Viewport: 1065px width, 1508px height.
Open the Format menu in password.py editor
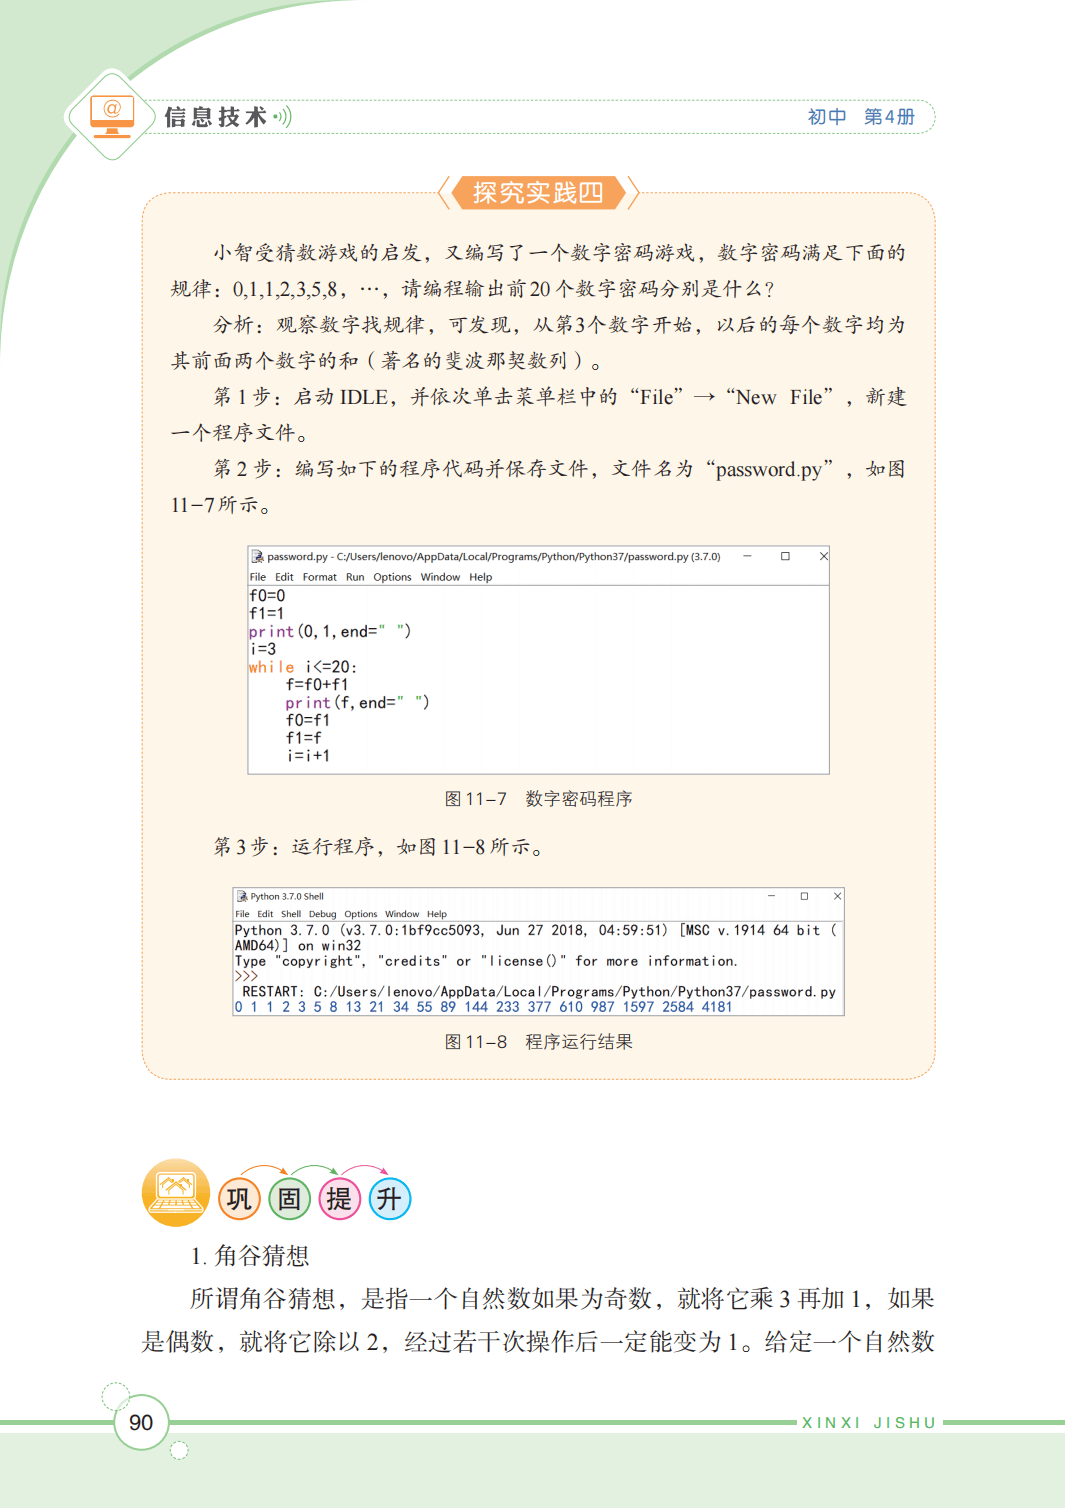(x=319, y=577)
